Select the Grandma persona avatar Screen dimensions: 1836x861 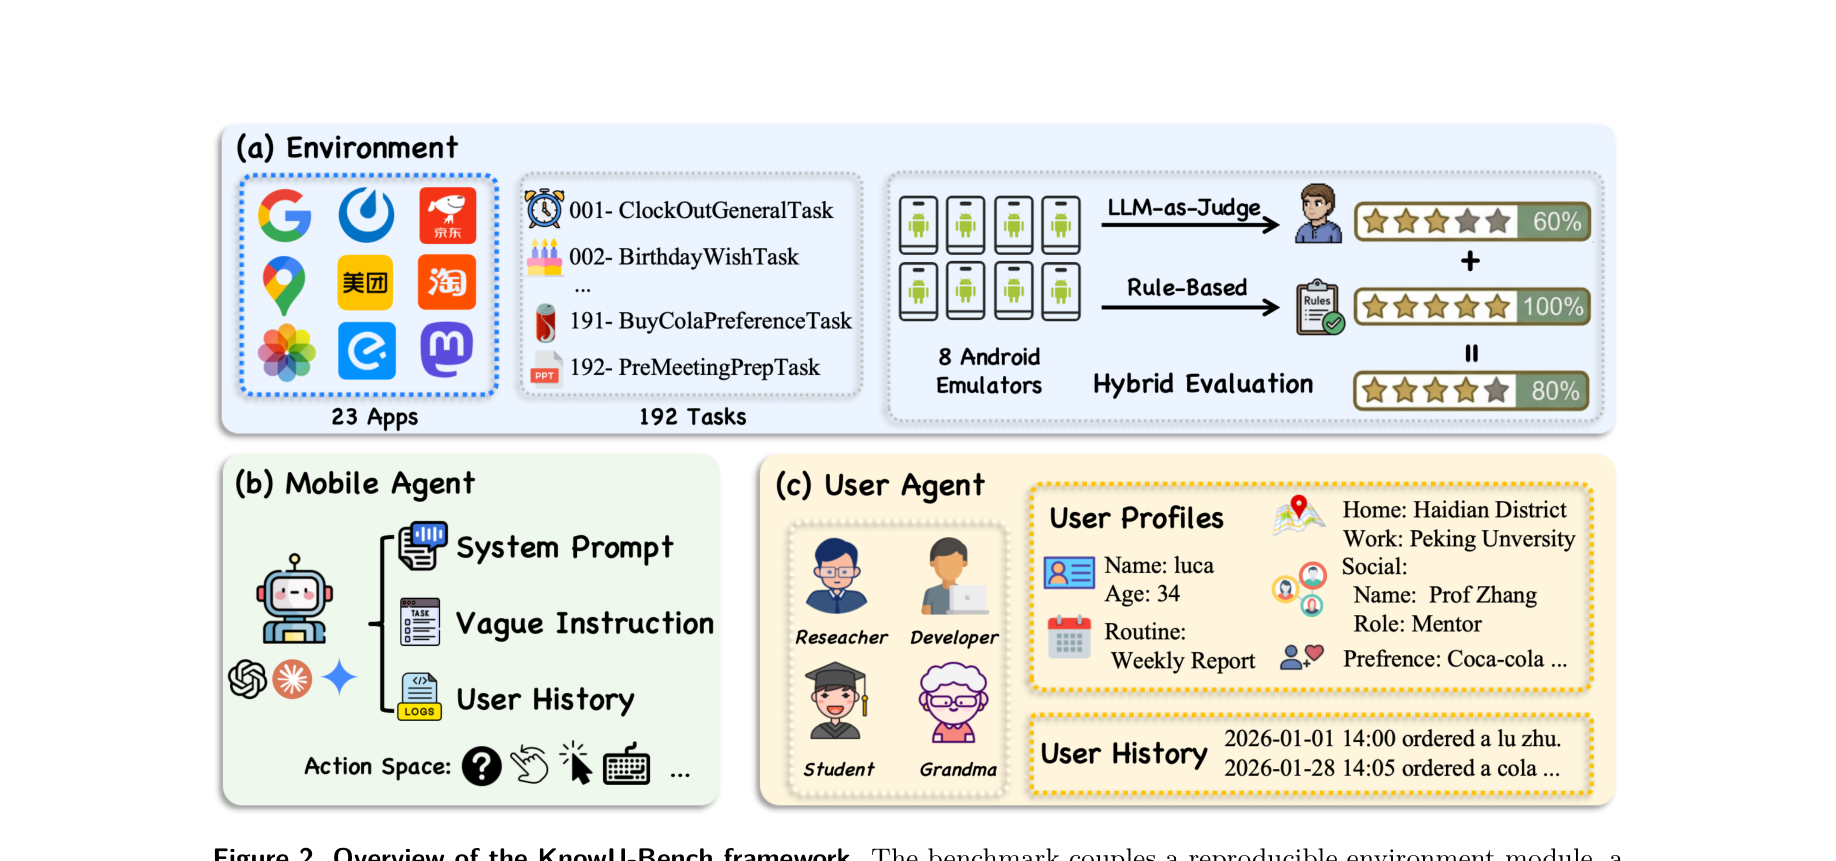pos(954,704)
